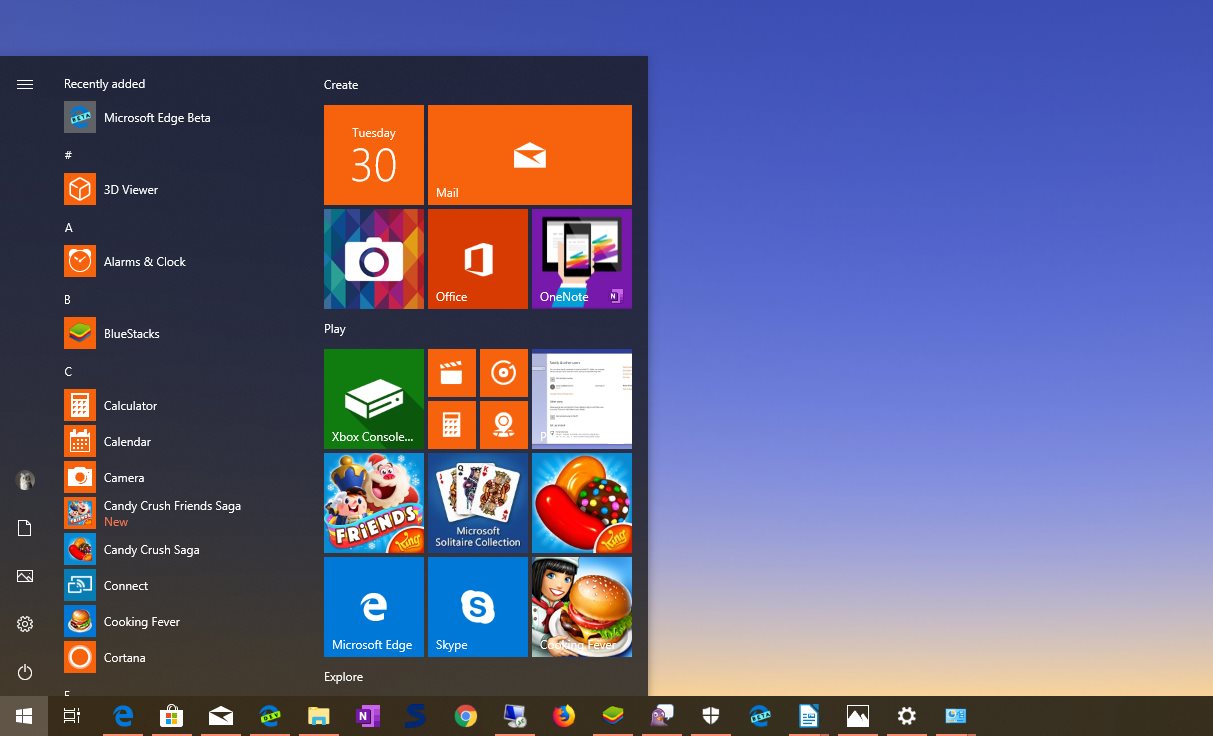Open Microsoft Store from the taskbar

[172, 716]
